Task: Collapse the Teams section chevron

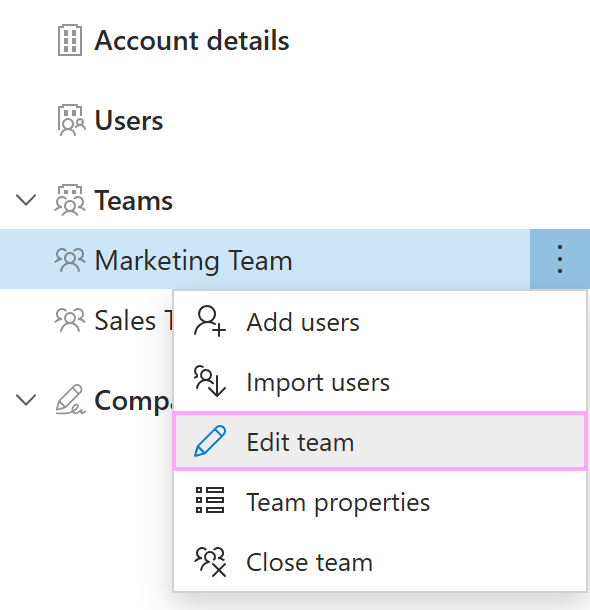Action: 26,200
